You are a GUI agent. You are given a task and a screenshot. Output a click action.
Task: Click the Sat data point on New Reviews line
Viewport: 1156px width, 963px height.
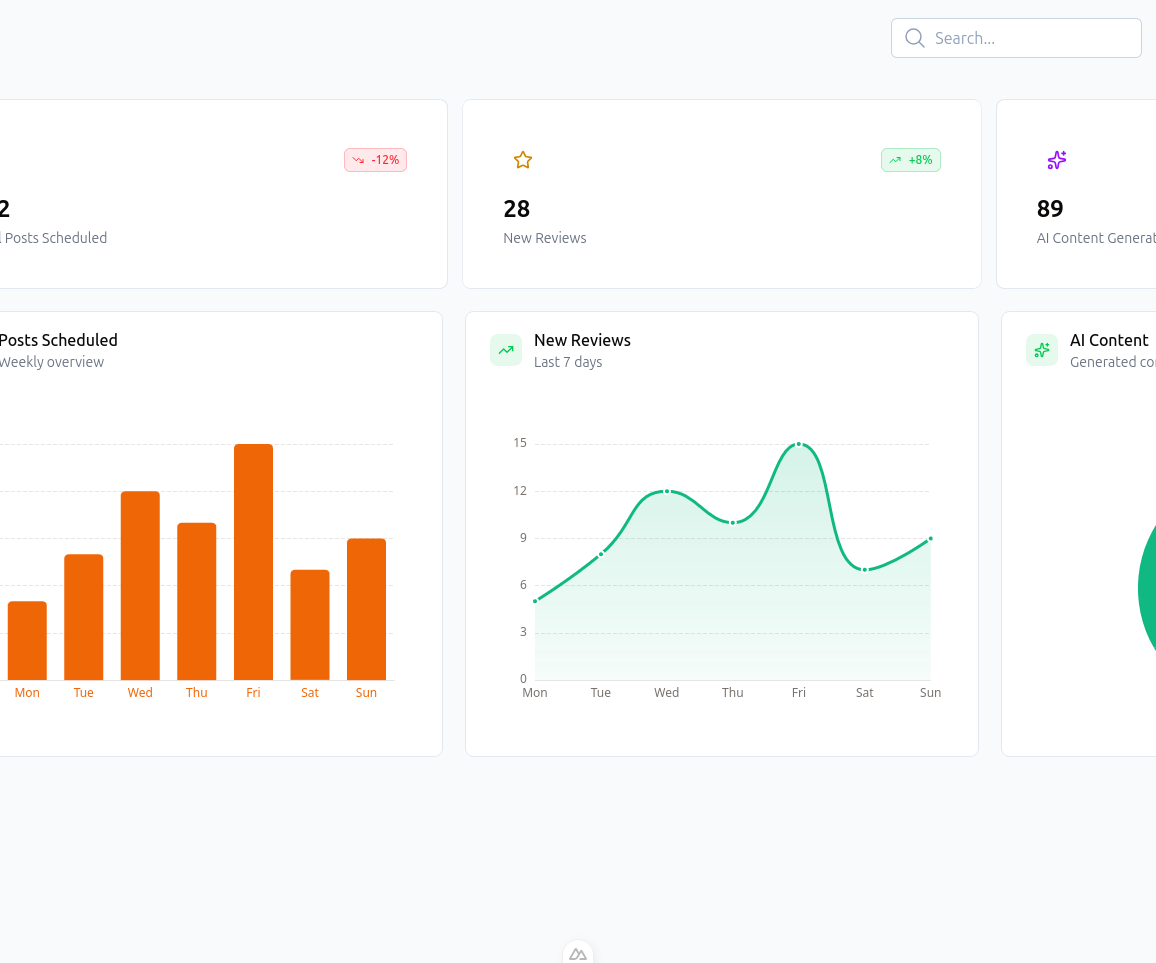click(x=865, y=570)
